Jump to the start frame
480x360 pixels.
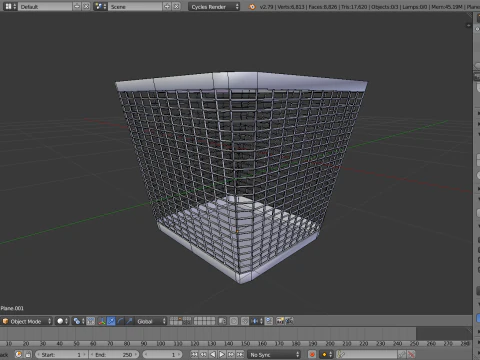[x=194, y=355]
